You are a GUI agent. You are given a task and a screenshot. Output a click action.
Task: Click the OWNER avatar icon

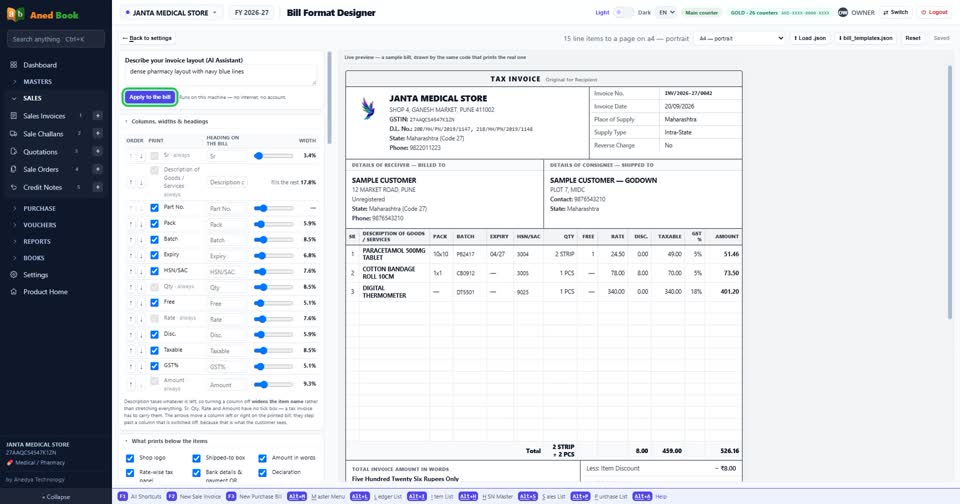(843, 12)
